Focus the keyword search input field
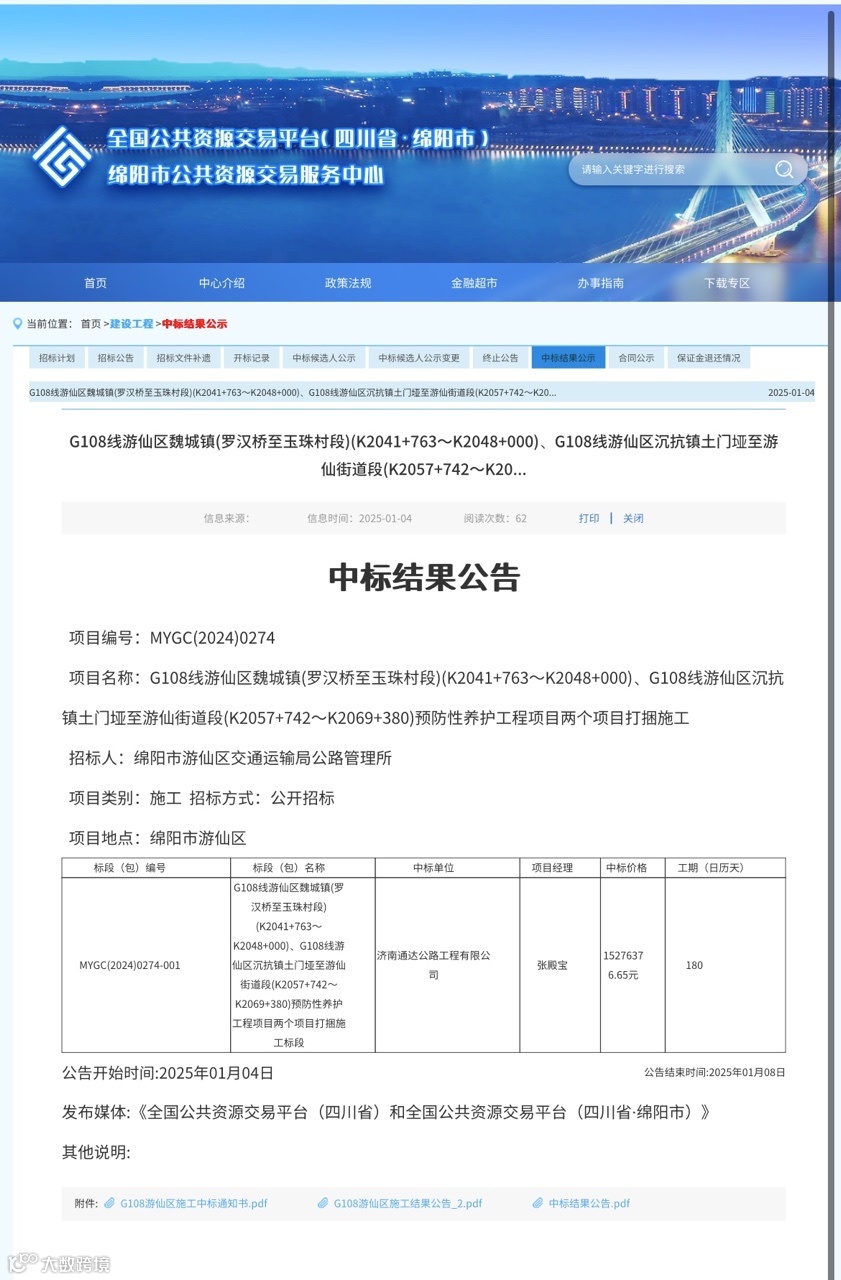The width and height of the screenshot is (841, 1280). [672, 169]
